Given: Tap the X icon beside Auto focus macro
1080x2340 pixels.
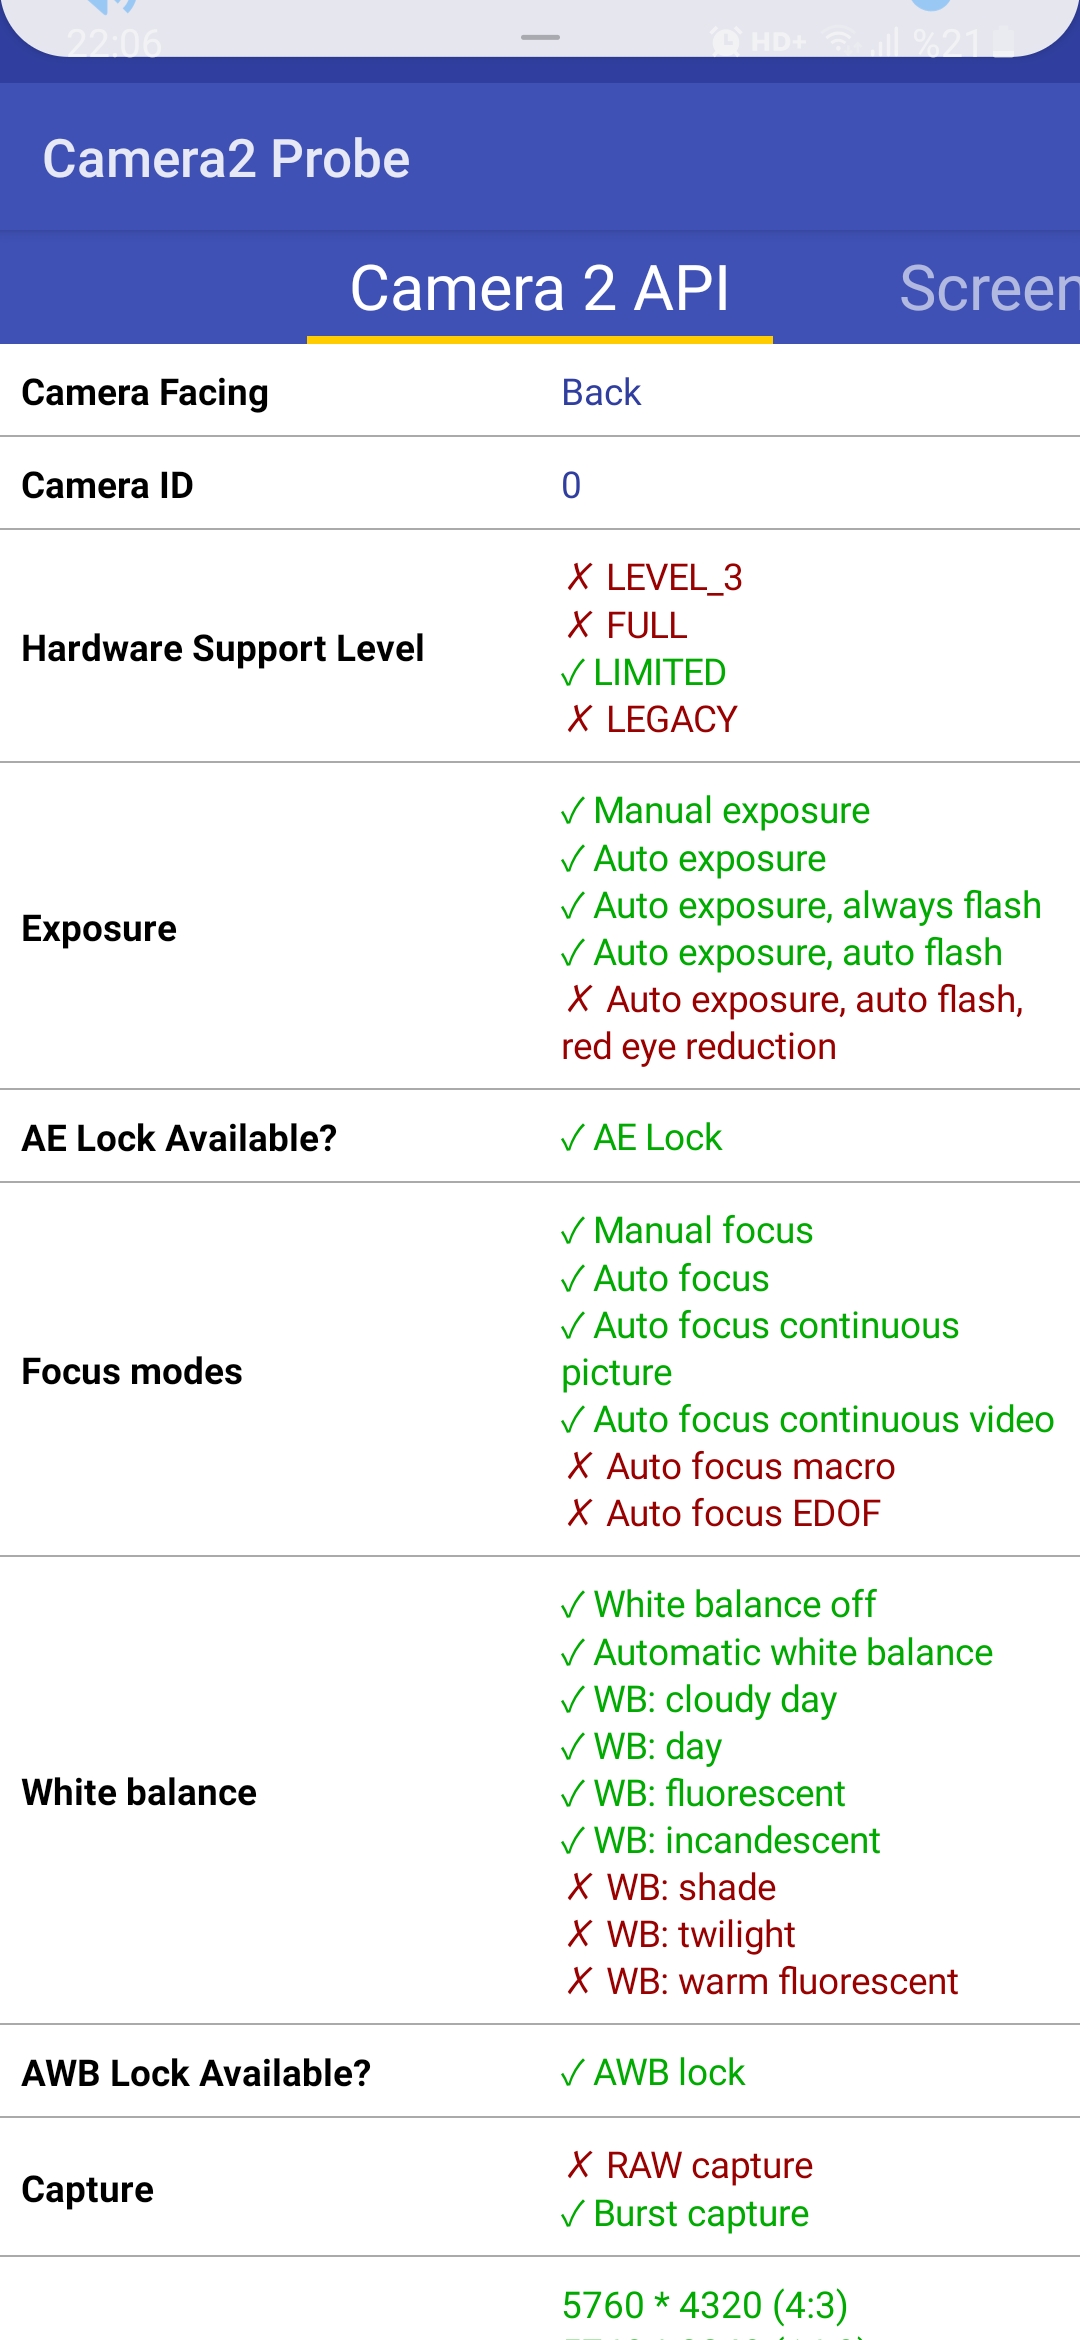Looking at the screenshot, I should (579, 1467).
